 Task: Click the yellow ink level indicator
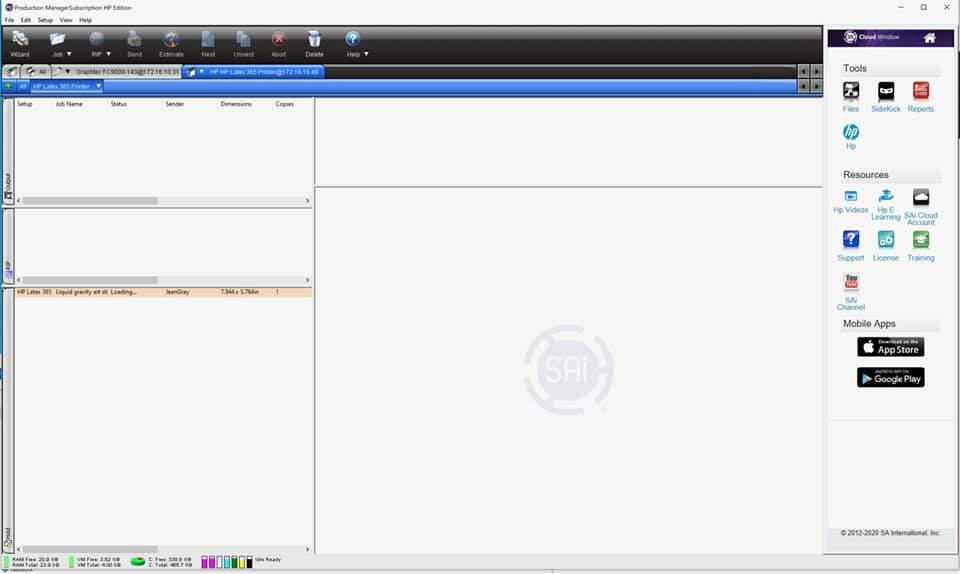(242, 562)
